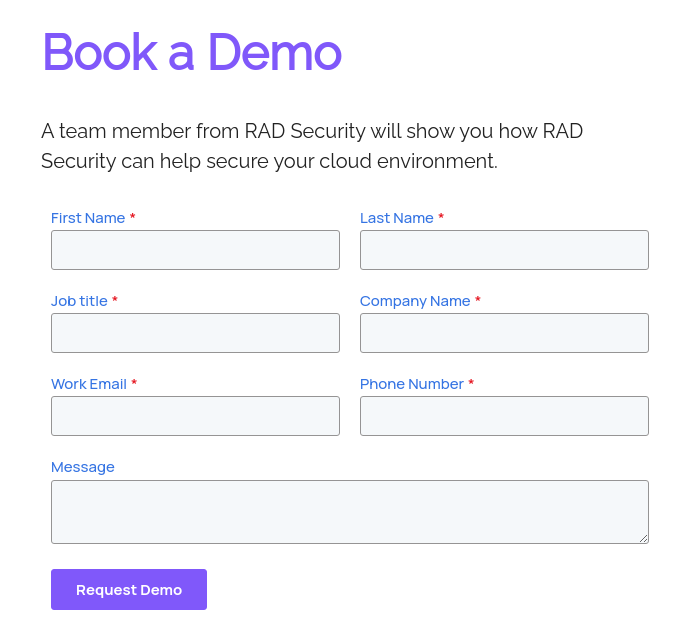The width and height of the screenshot is (700, 639).
Task: Click inside the Message text area
Action: pos(350,512)
